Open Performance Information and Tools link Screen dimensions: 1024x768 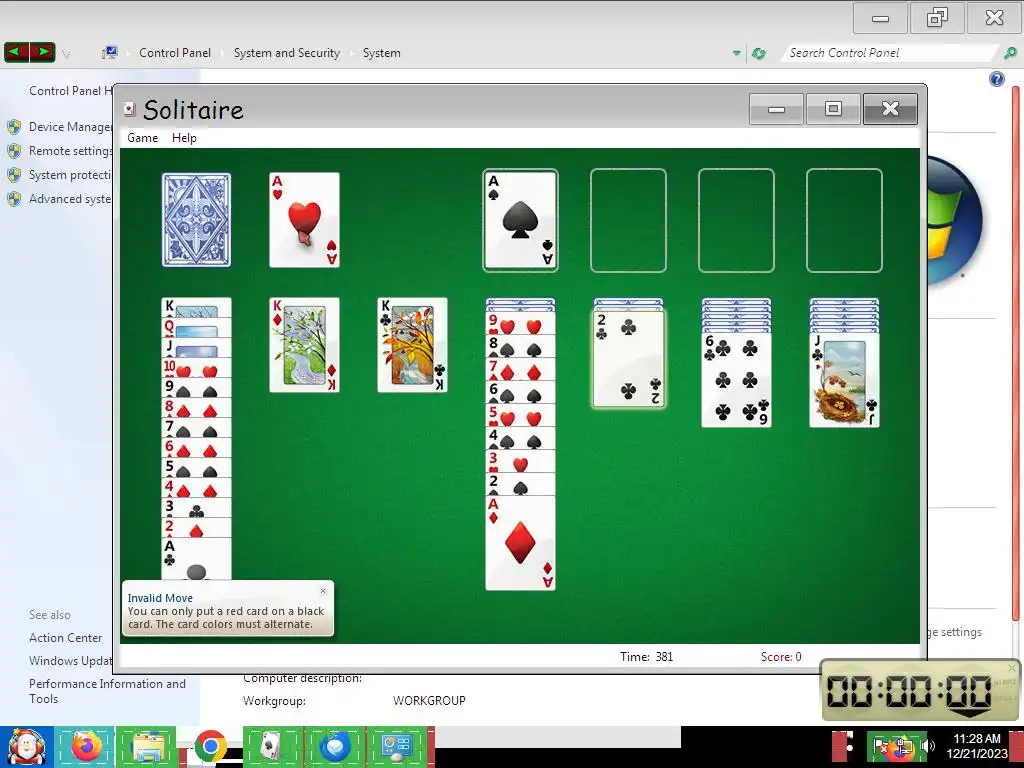[x=107, y=691]
